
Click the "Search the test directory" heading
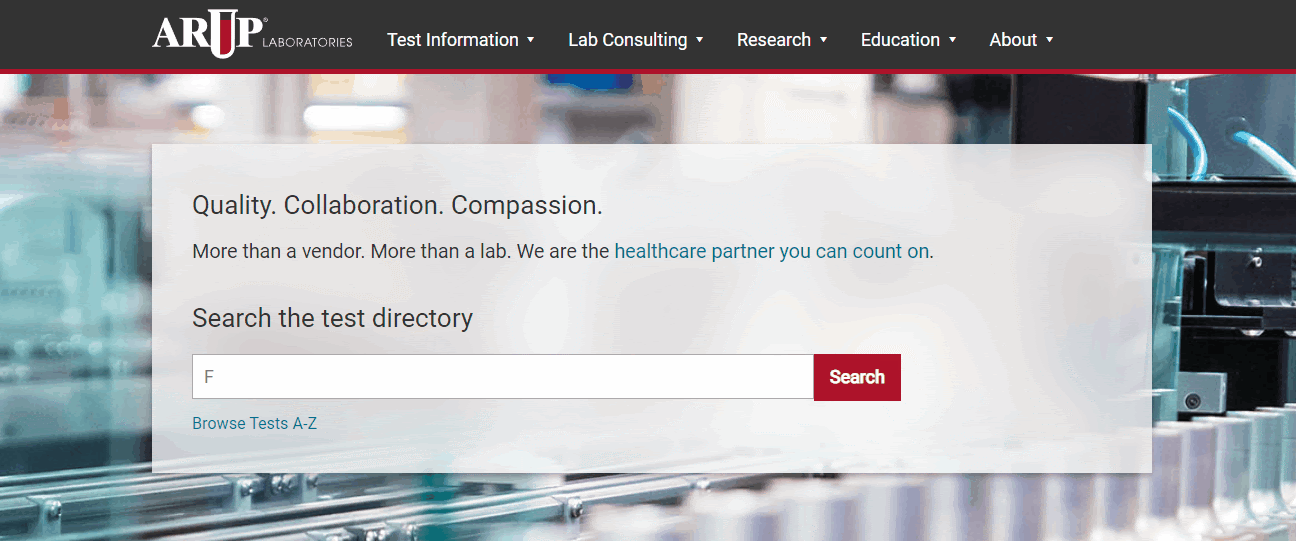[332, 318]
